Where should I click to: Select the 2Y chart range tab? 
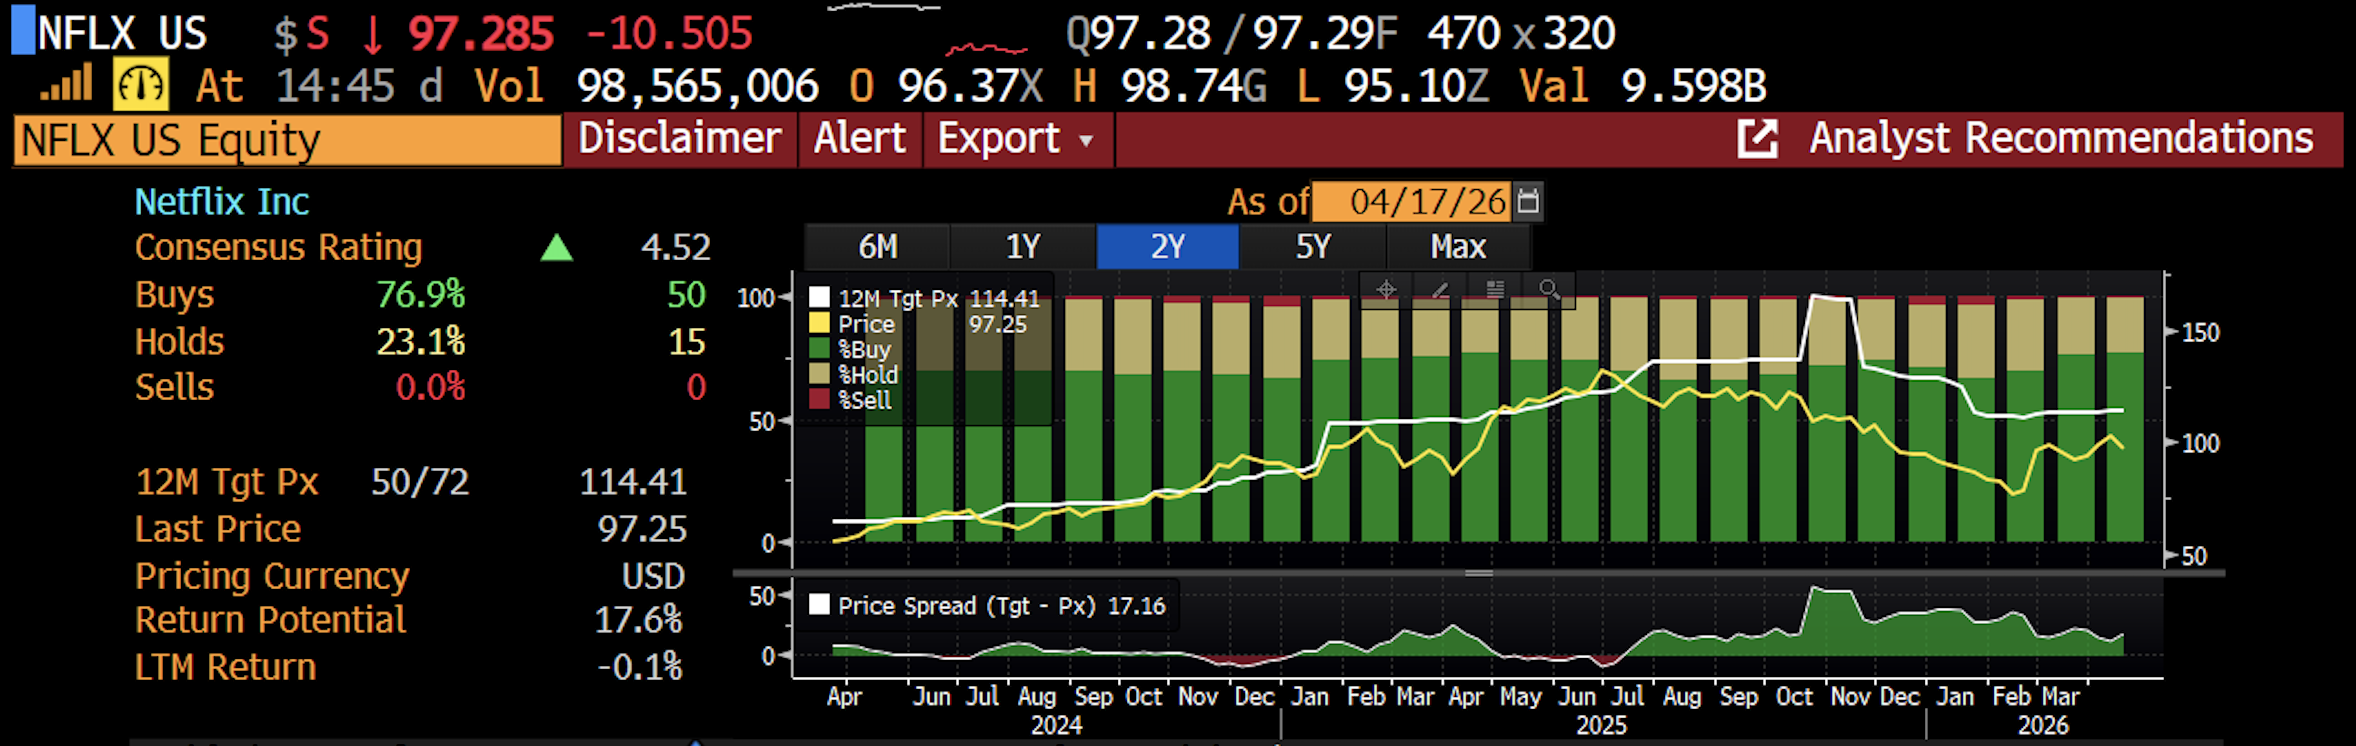pos(1168,246)
